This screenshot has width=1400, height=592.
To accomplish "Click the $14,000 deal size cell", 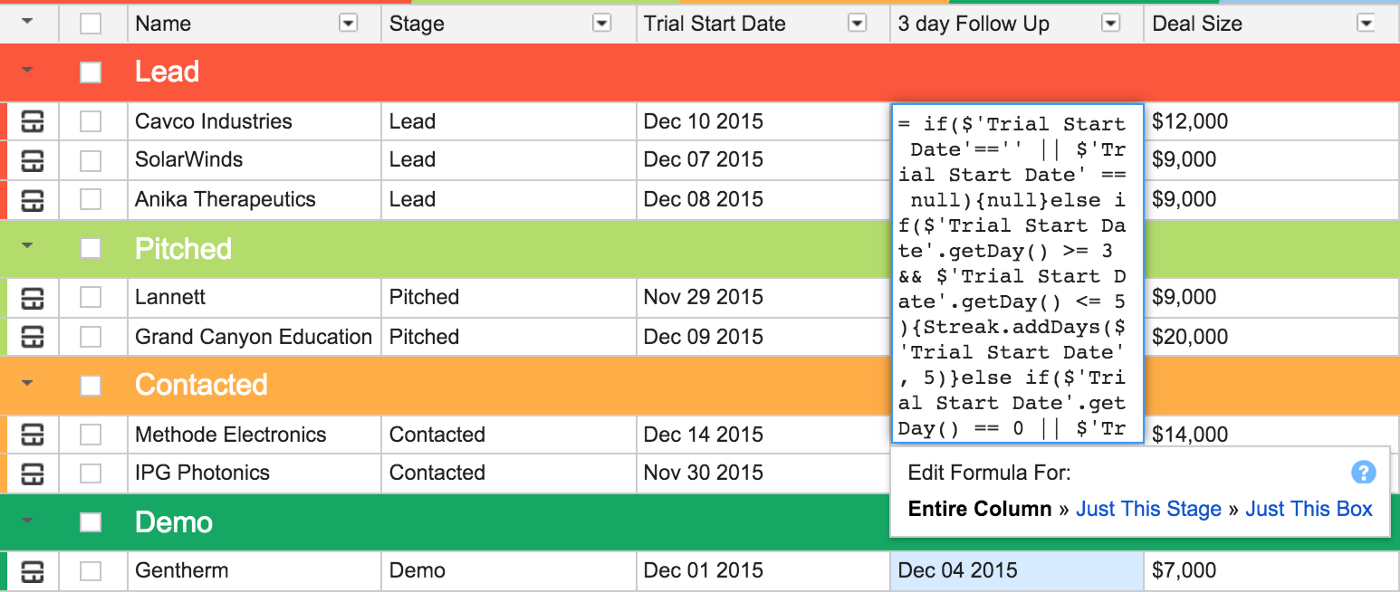I will tap(1271, 435).
